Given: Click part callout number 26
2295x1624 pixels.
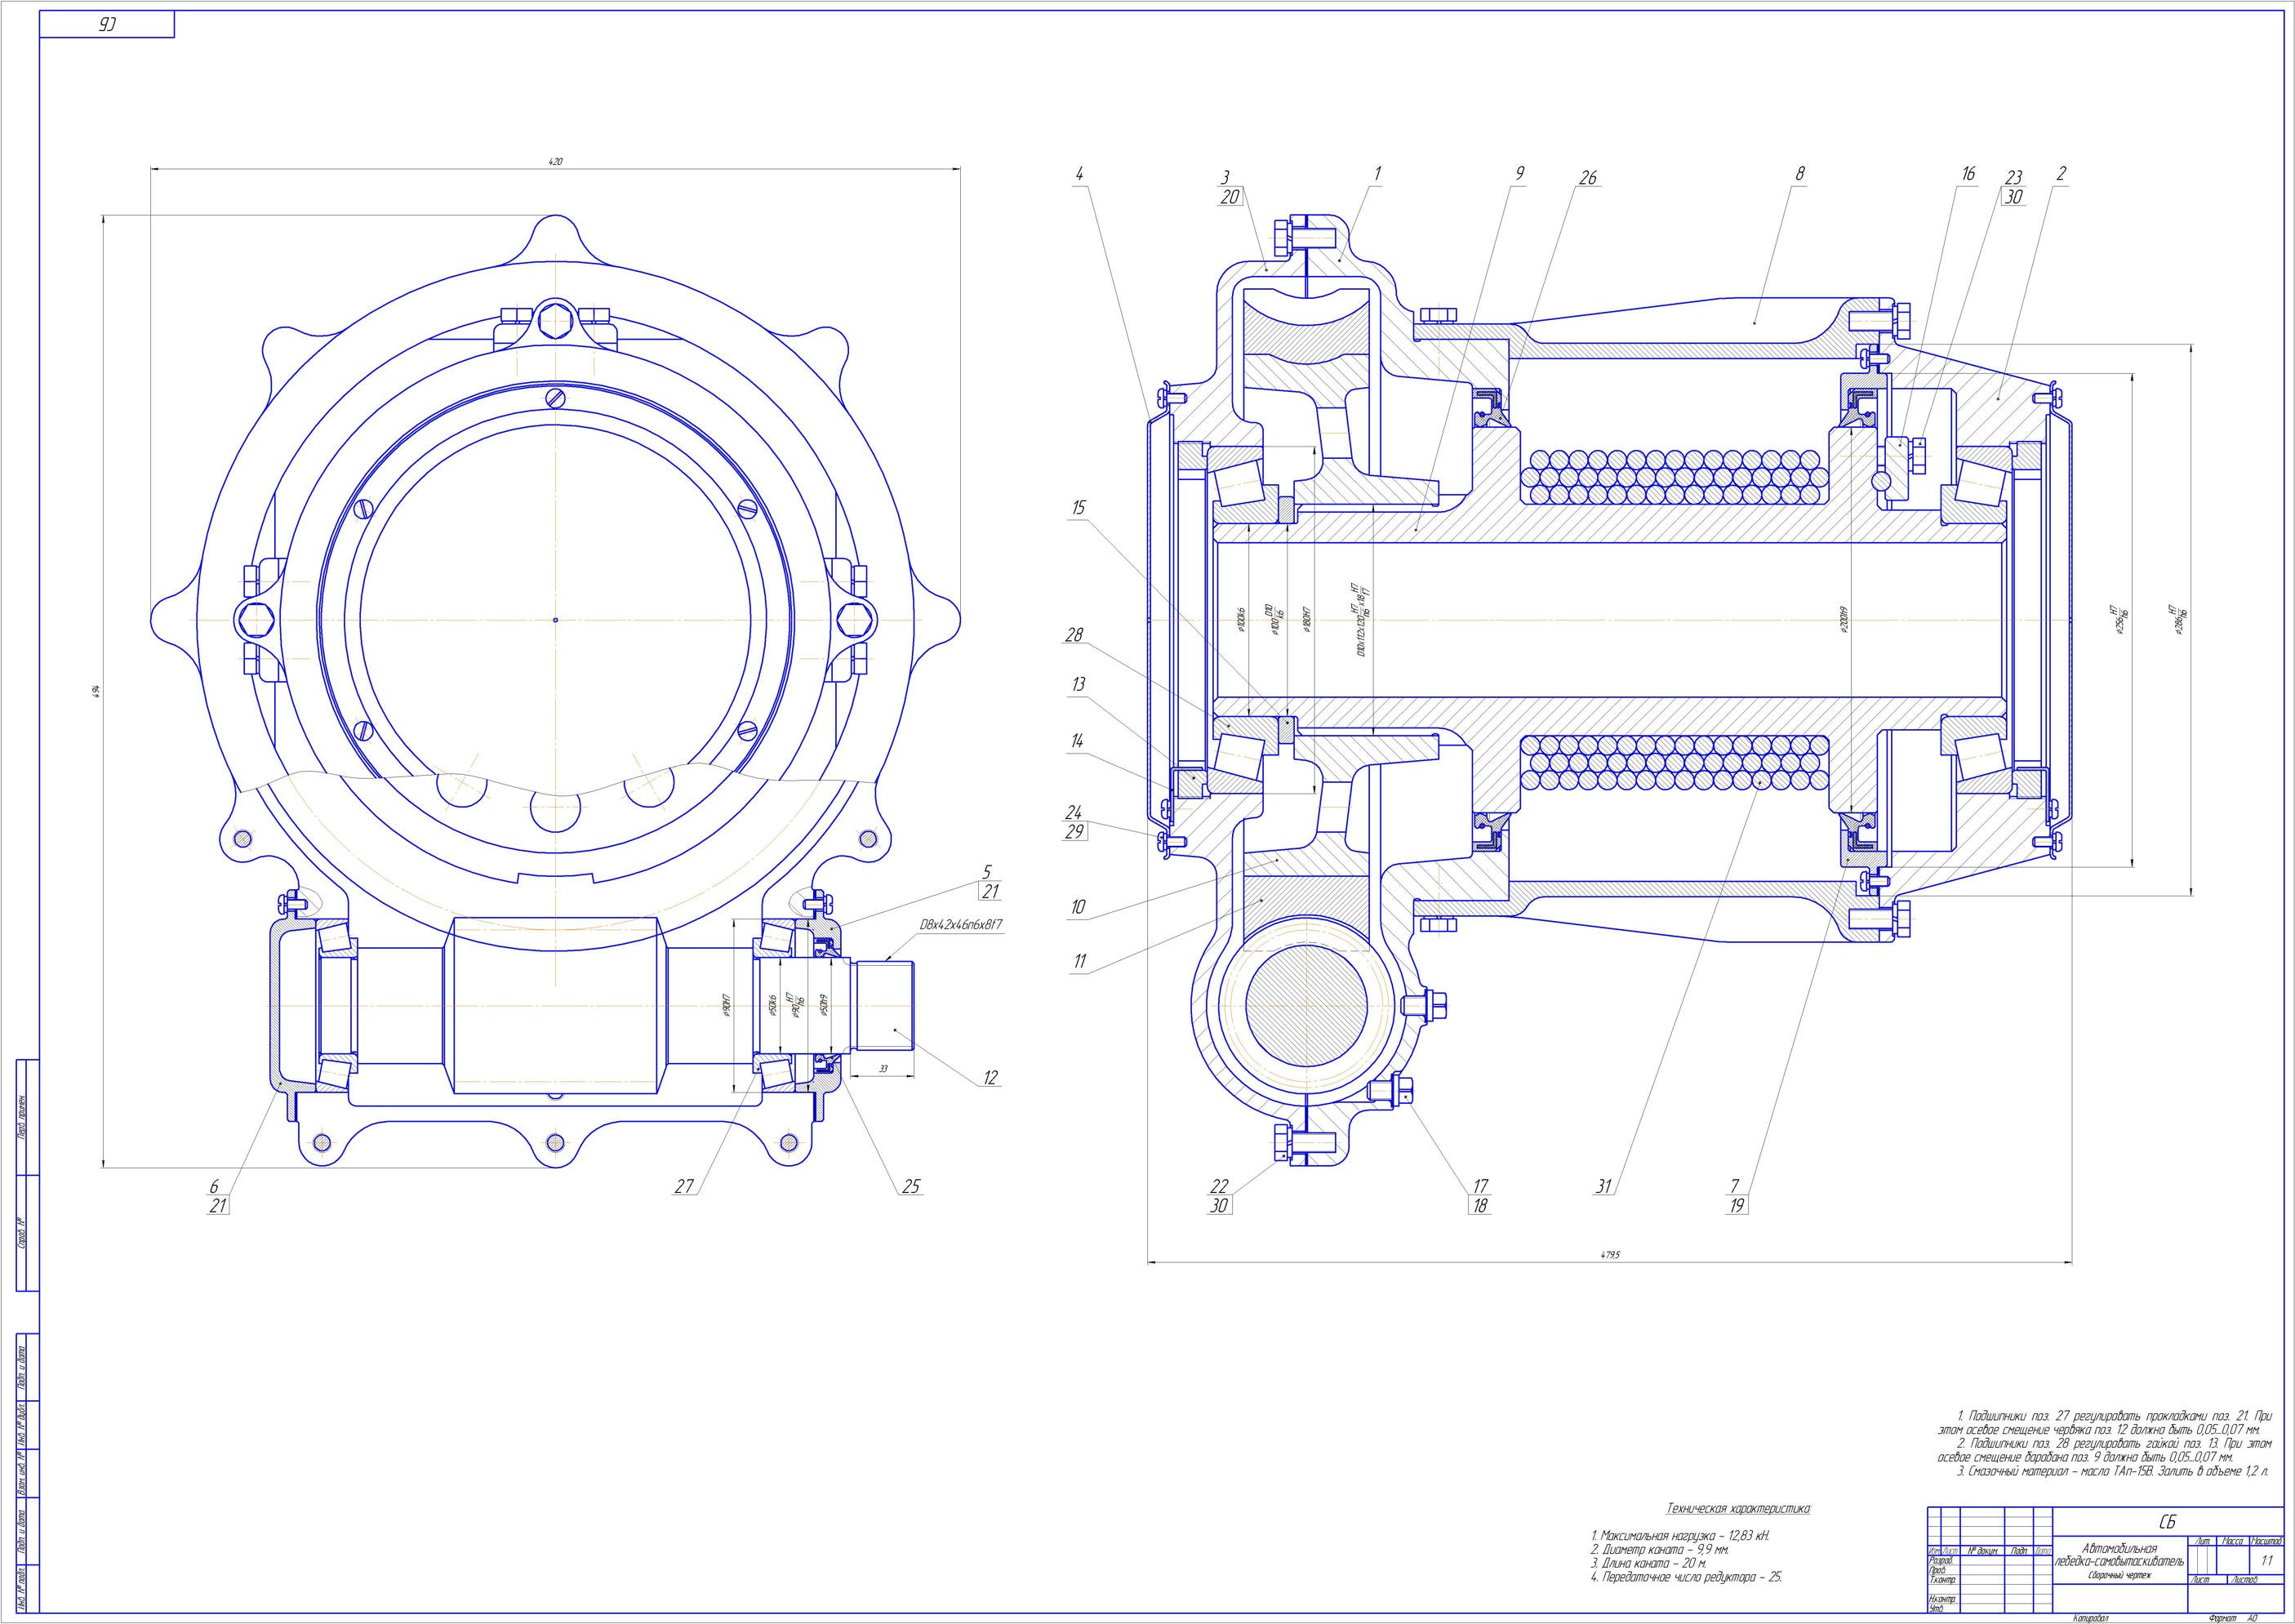Looking at the screenshot, I should click(x=1587, y=178).
